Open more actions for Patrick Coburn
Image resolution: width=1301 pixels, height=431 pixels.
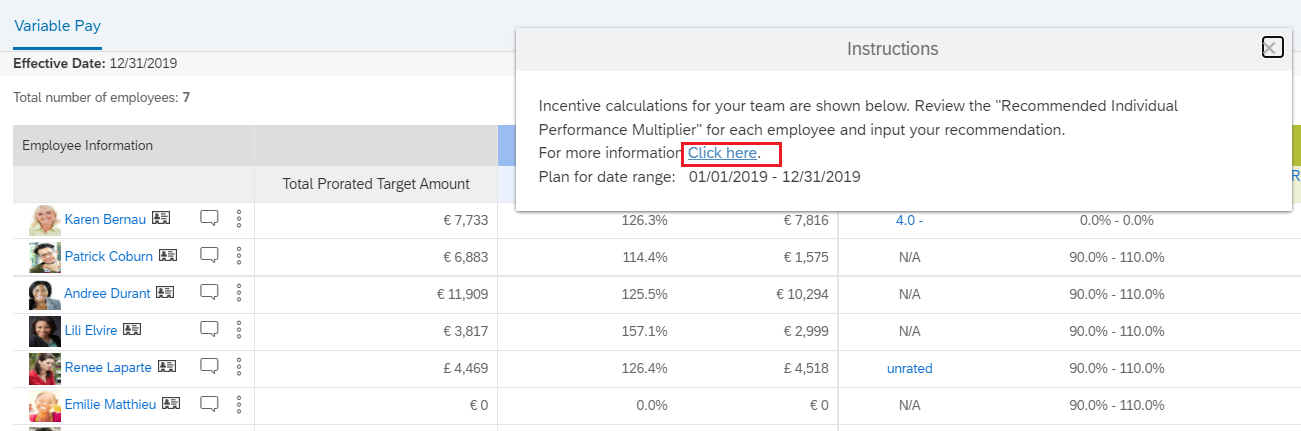pyautogui.click(x=238, y=256)
